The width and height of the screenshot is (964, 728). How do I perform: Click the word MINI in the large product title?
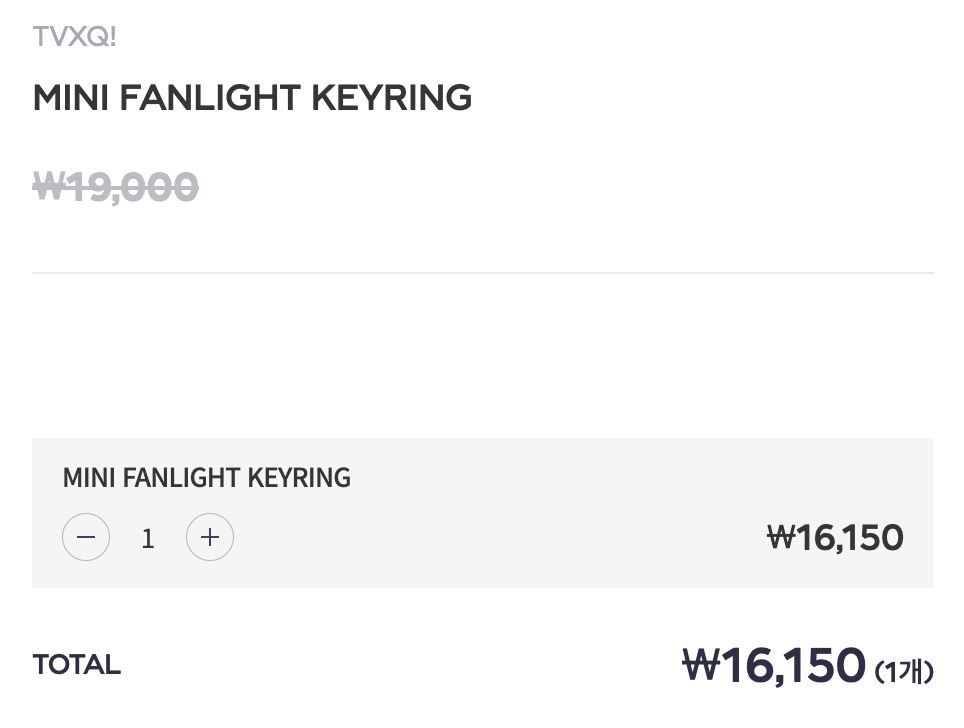[x=69, y=98]
